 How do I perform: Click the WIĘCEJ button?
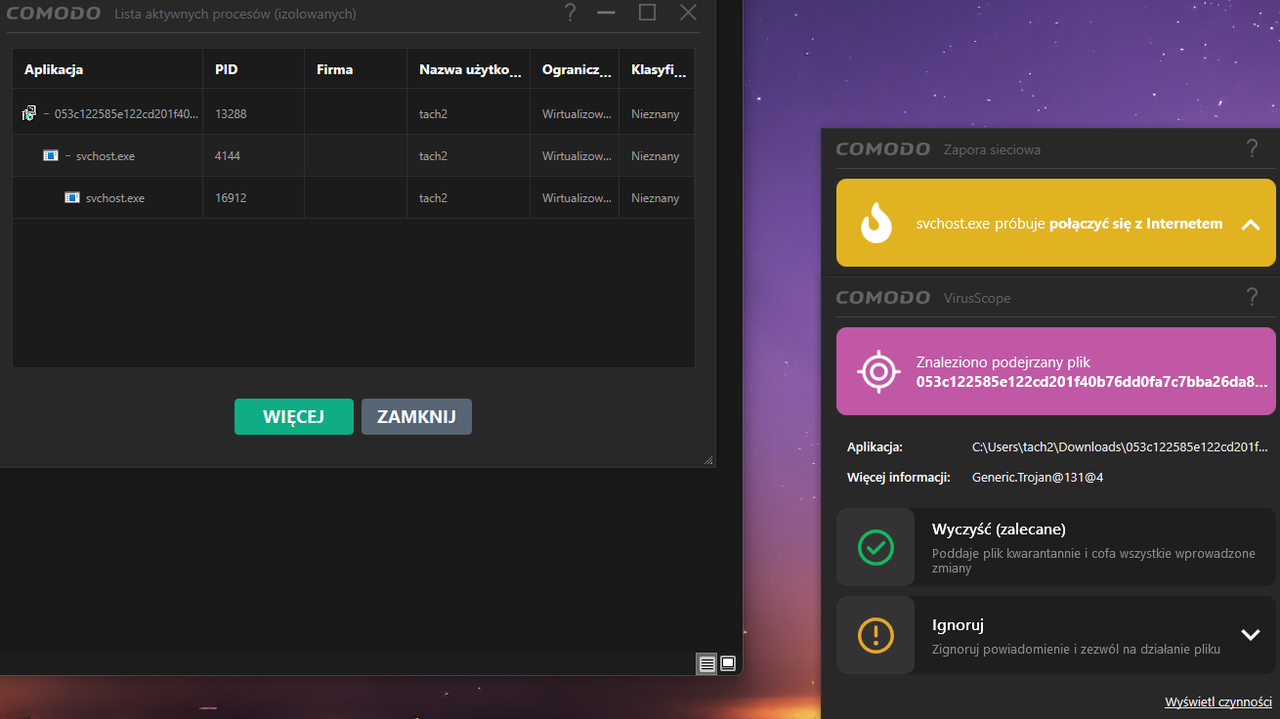tap(294, 417)
